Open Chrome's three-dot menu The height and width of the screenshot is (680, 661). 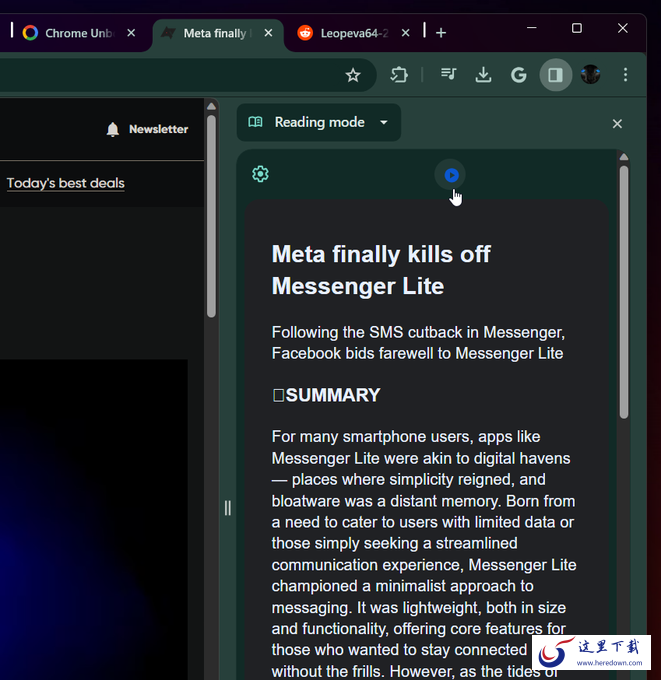tap(625, 75)
